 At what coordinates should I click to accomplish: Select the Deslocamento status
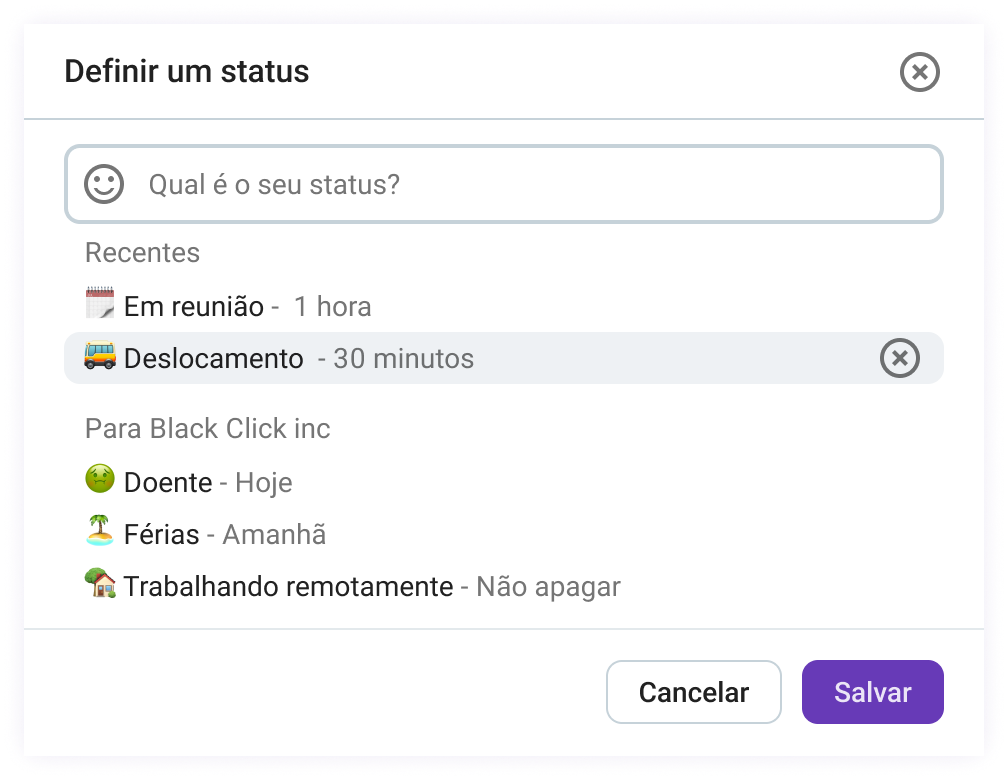point(212,358)
